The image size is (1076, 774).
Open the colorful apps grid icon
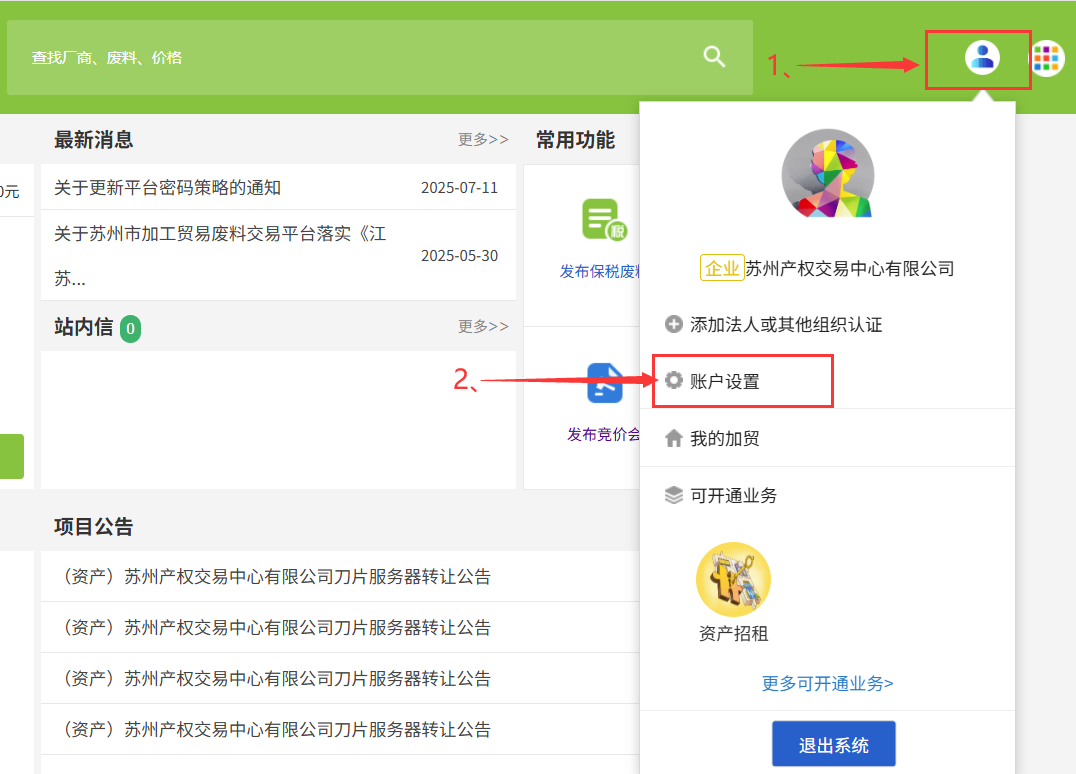point(1046,59)
